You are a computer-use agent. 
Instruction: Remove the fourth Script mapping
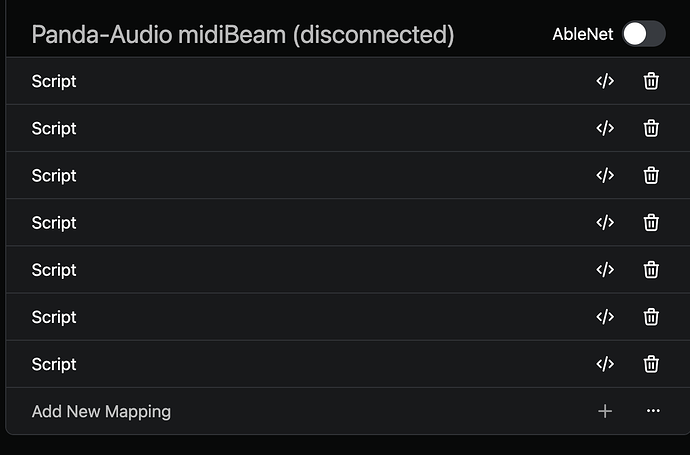(651, 222)
